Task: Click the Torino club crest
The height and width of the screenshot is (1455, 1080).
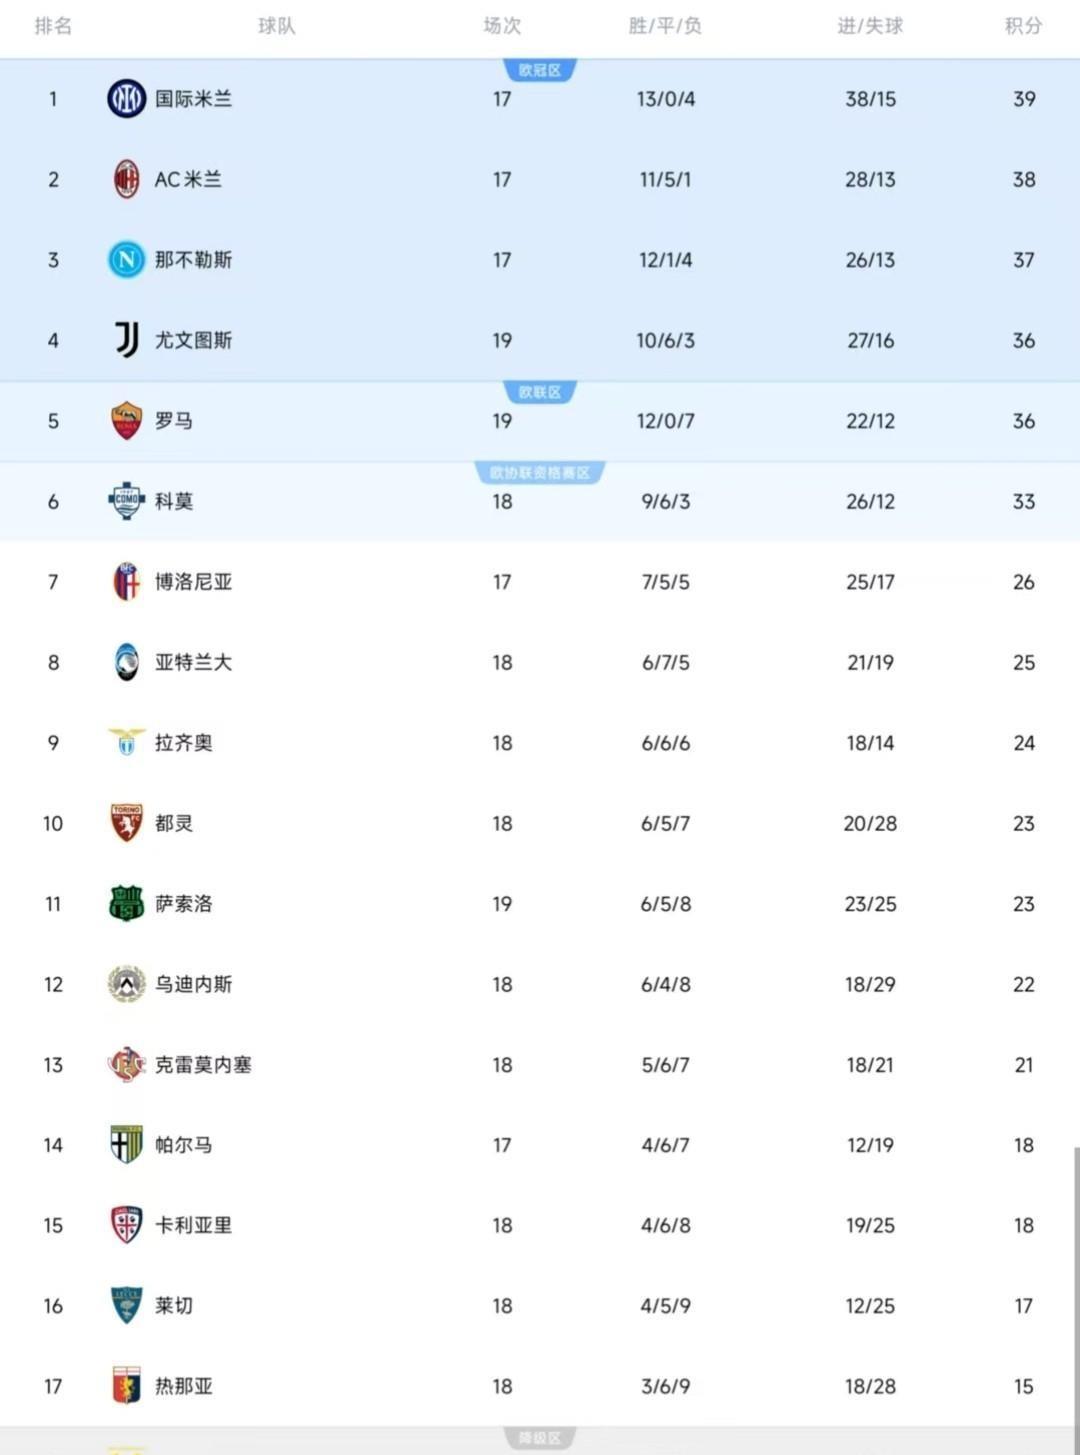Action: coord(126,823)
